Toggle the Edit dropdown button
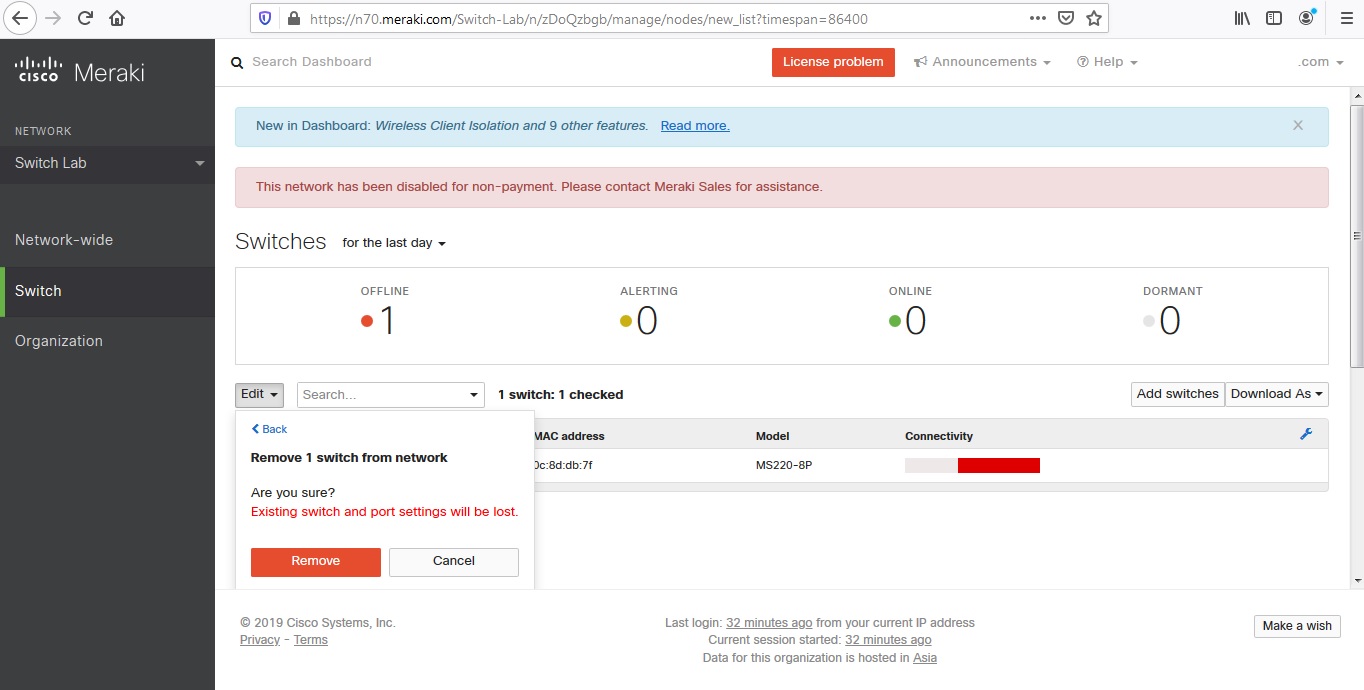The width and height of the screenshot is (1364, 690). point(259,395)
